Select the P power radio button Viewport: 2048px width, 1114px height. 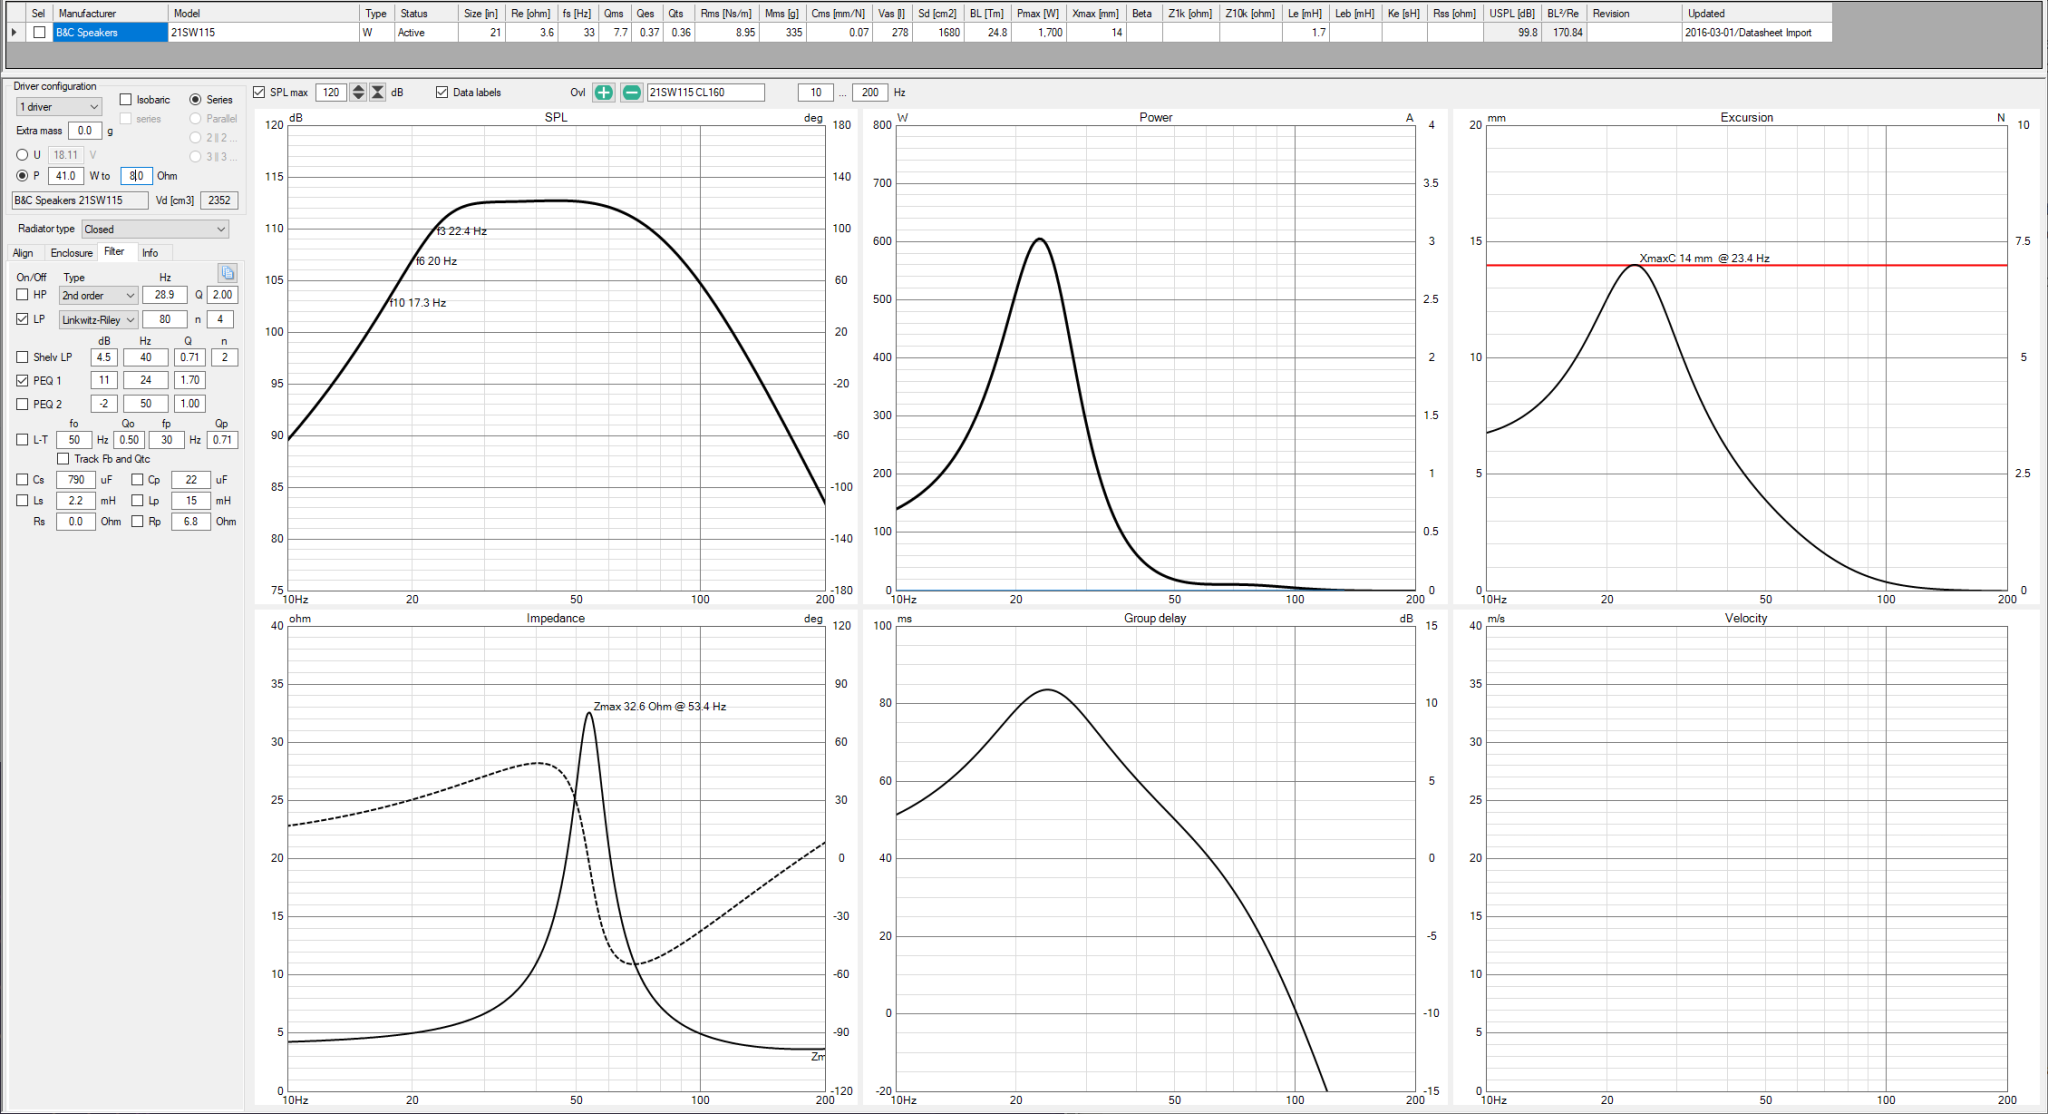(22, 176)
